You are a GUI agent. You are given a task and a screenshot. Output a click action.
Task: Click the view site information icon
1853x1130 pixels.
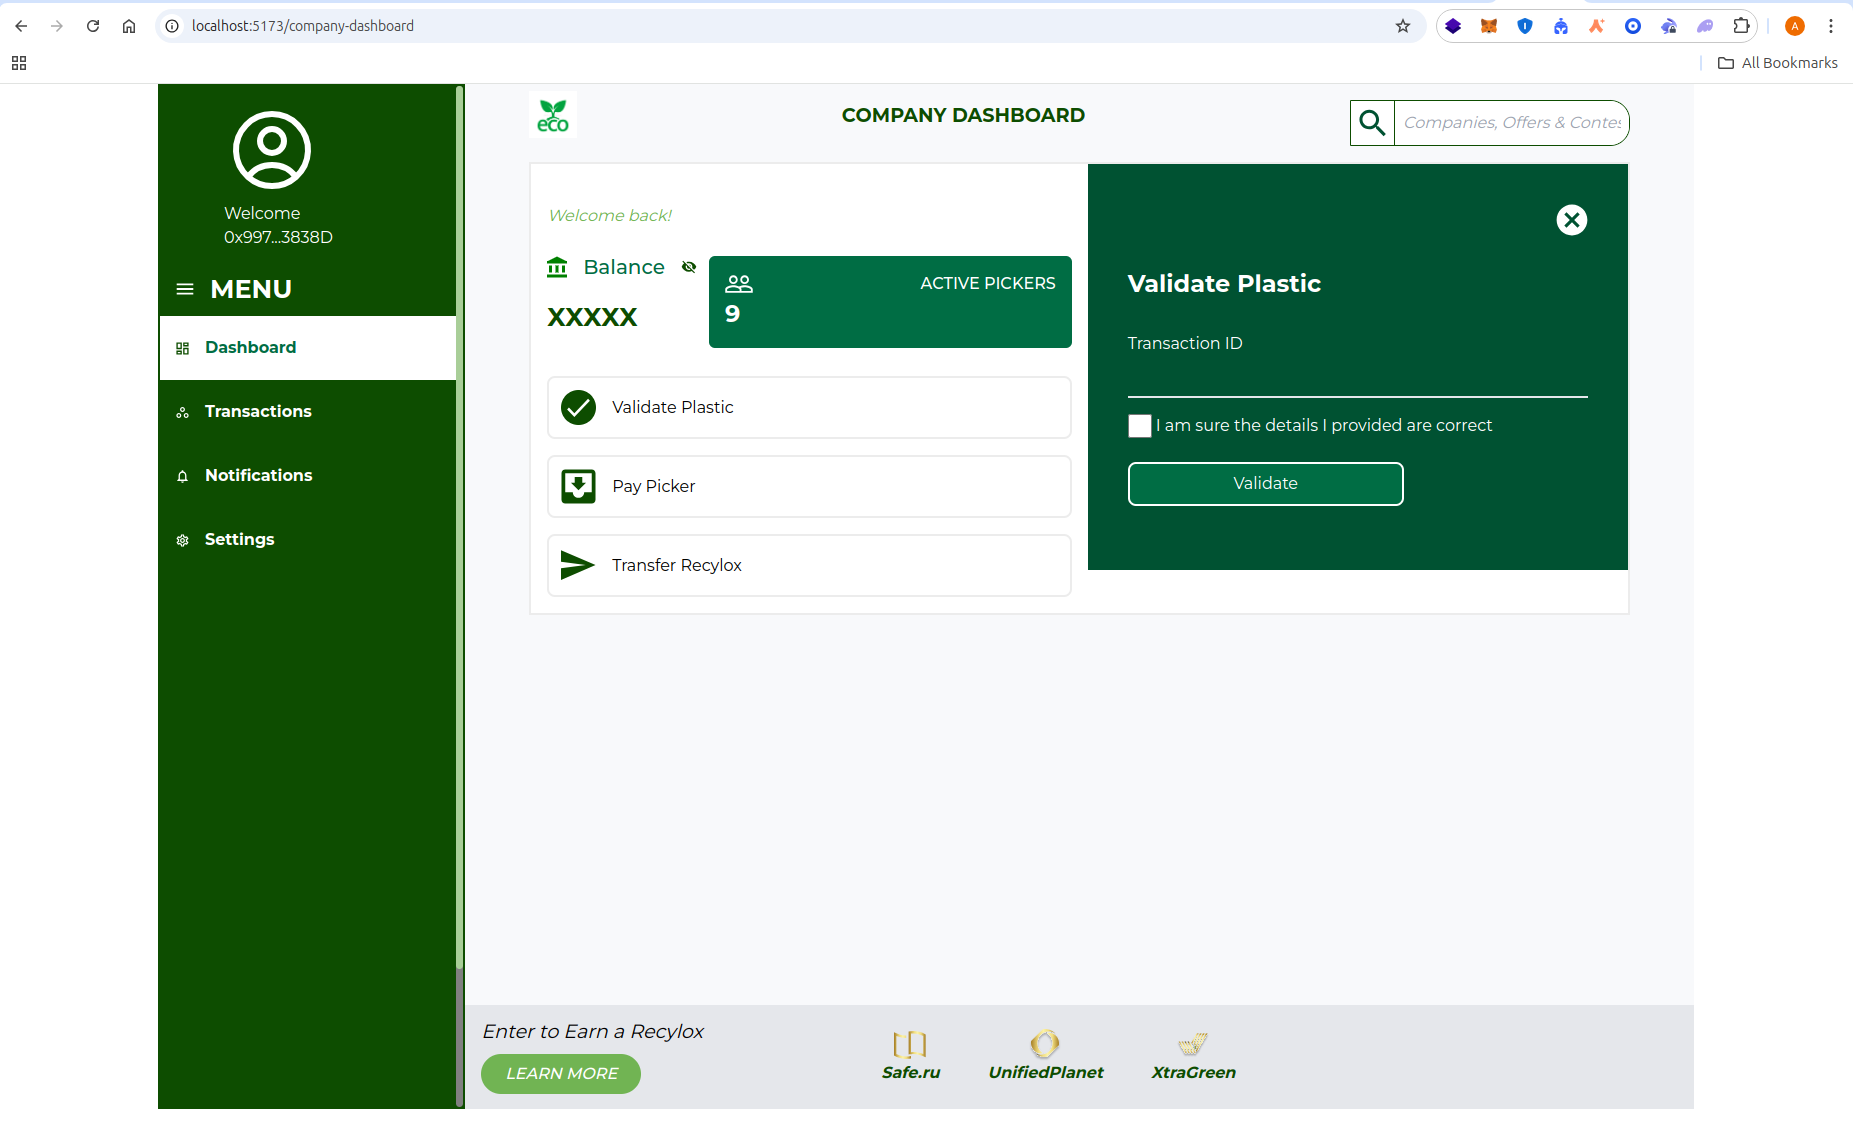click(172, 26)
